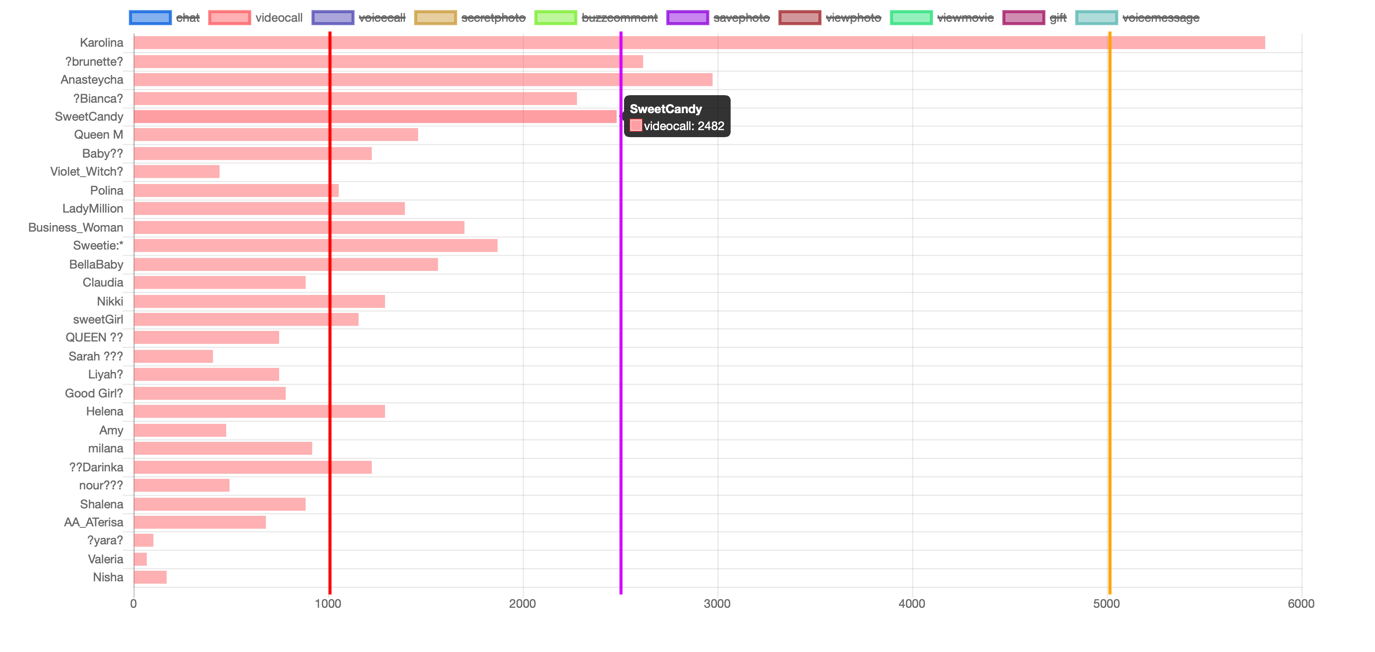
Task: Click the BellaBaby bar
Action: tap(286, 264)
